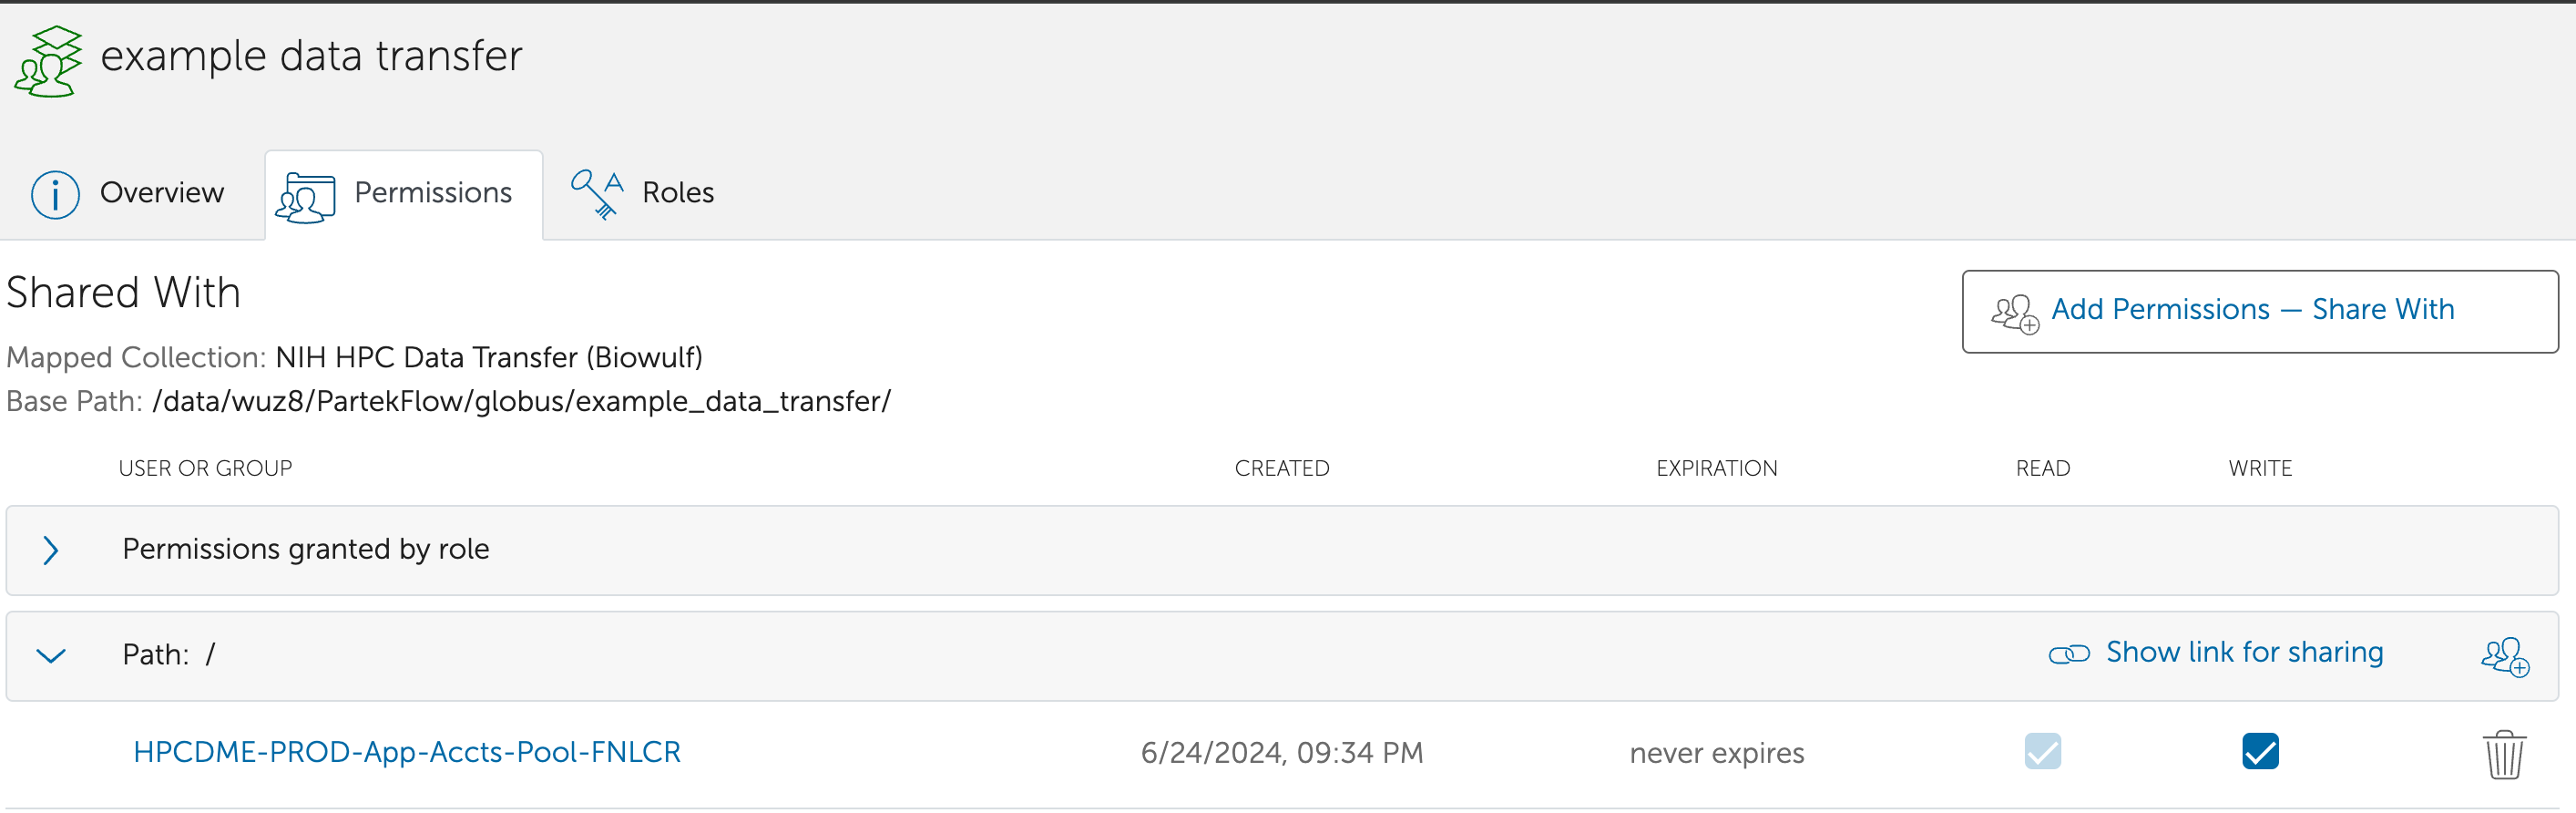Expand Permissions granted by role chevron
The image size is (2576, 813).
coord(51,550)
